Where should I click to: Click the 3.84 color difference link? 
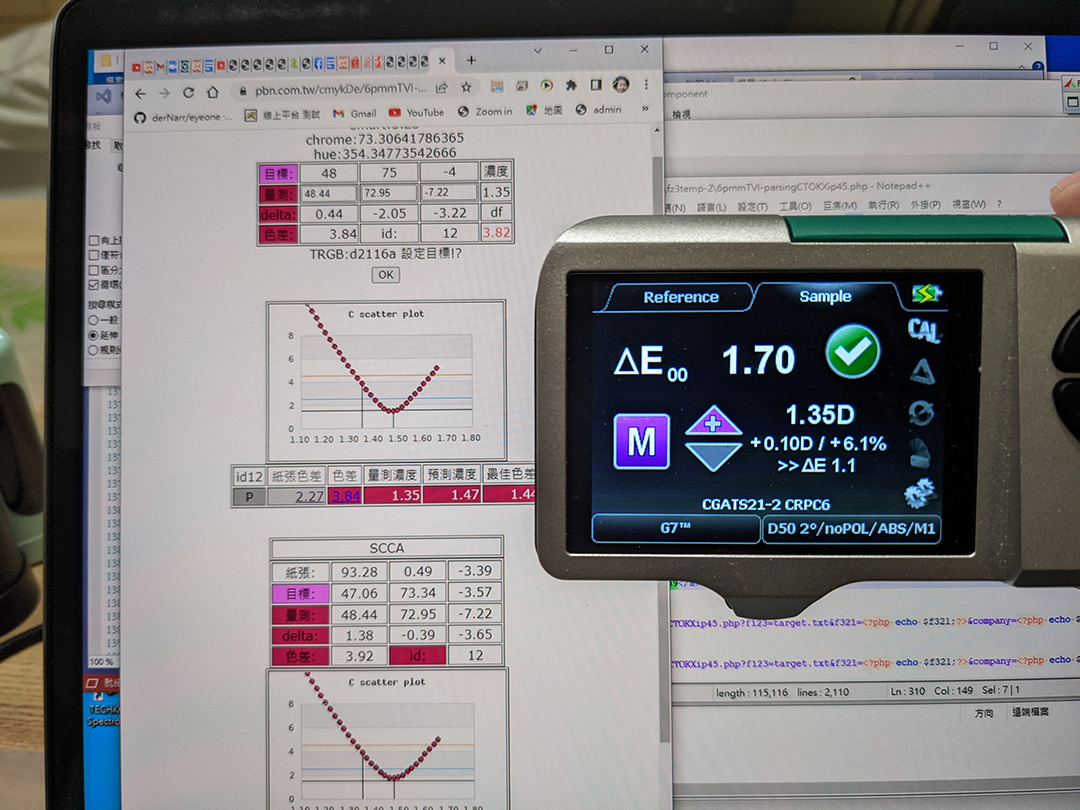pyautogui.click(x=346, y=496)
